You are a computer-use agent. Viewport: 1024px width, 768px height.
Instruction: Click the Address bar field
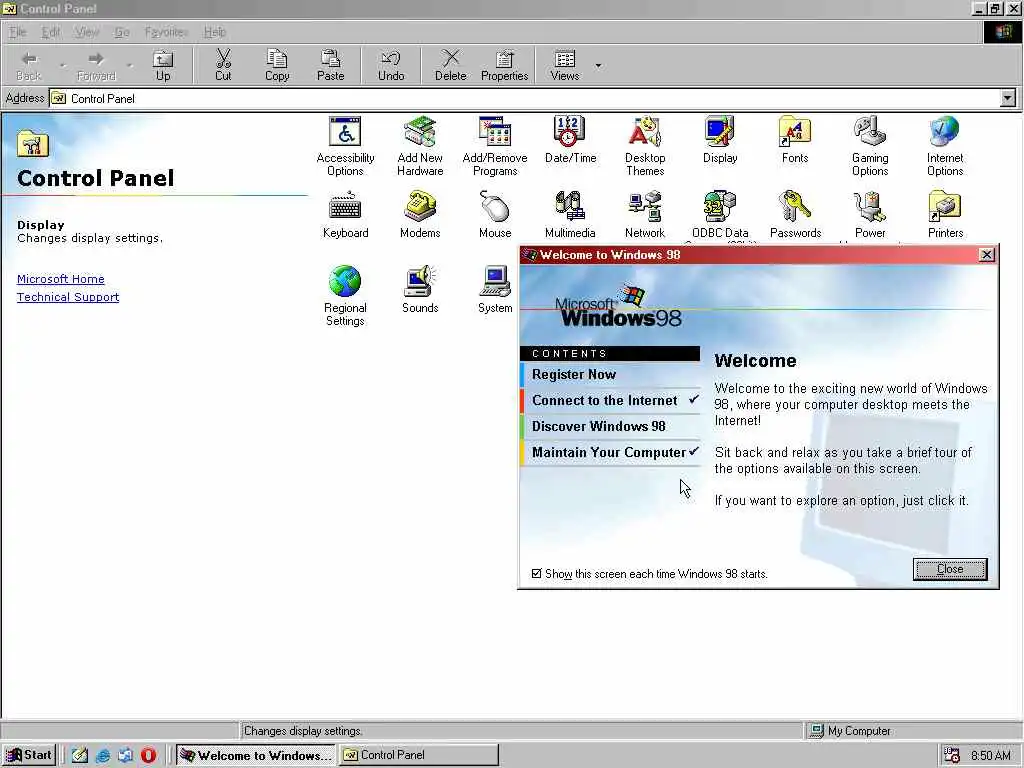(525, 99)
